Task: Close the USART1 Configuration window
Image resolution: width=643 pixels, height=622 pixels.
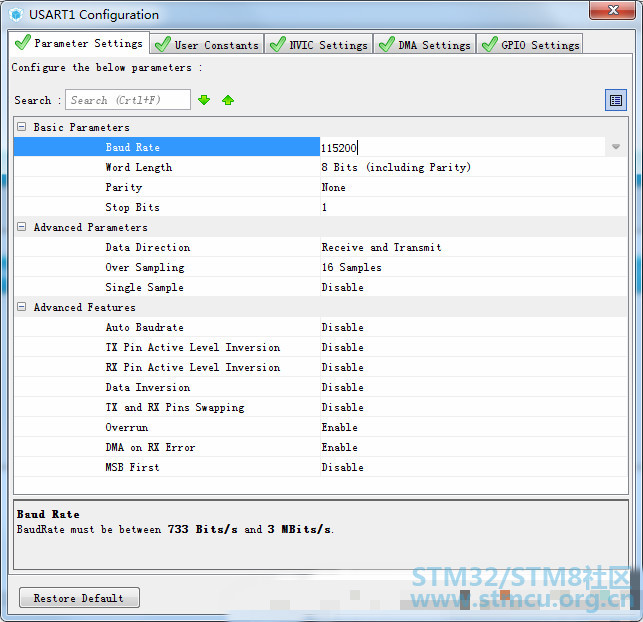Action: pos(613,10)
